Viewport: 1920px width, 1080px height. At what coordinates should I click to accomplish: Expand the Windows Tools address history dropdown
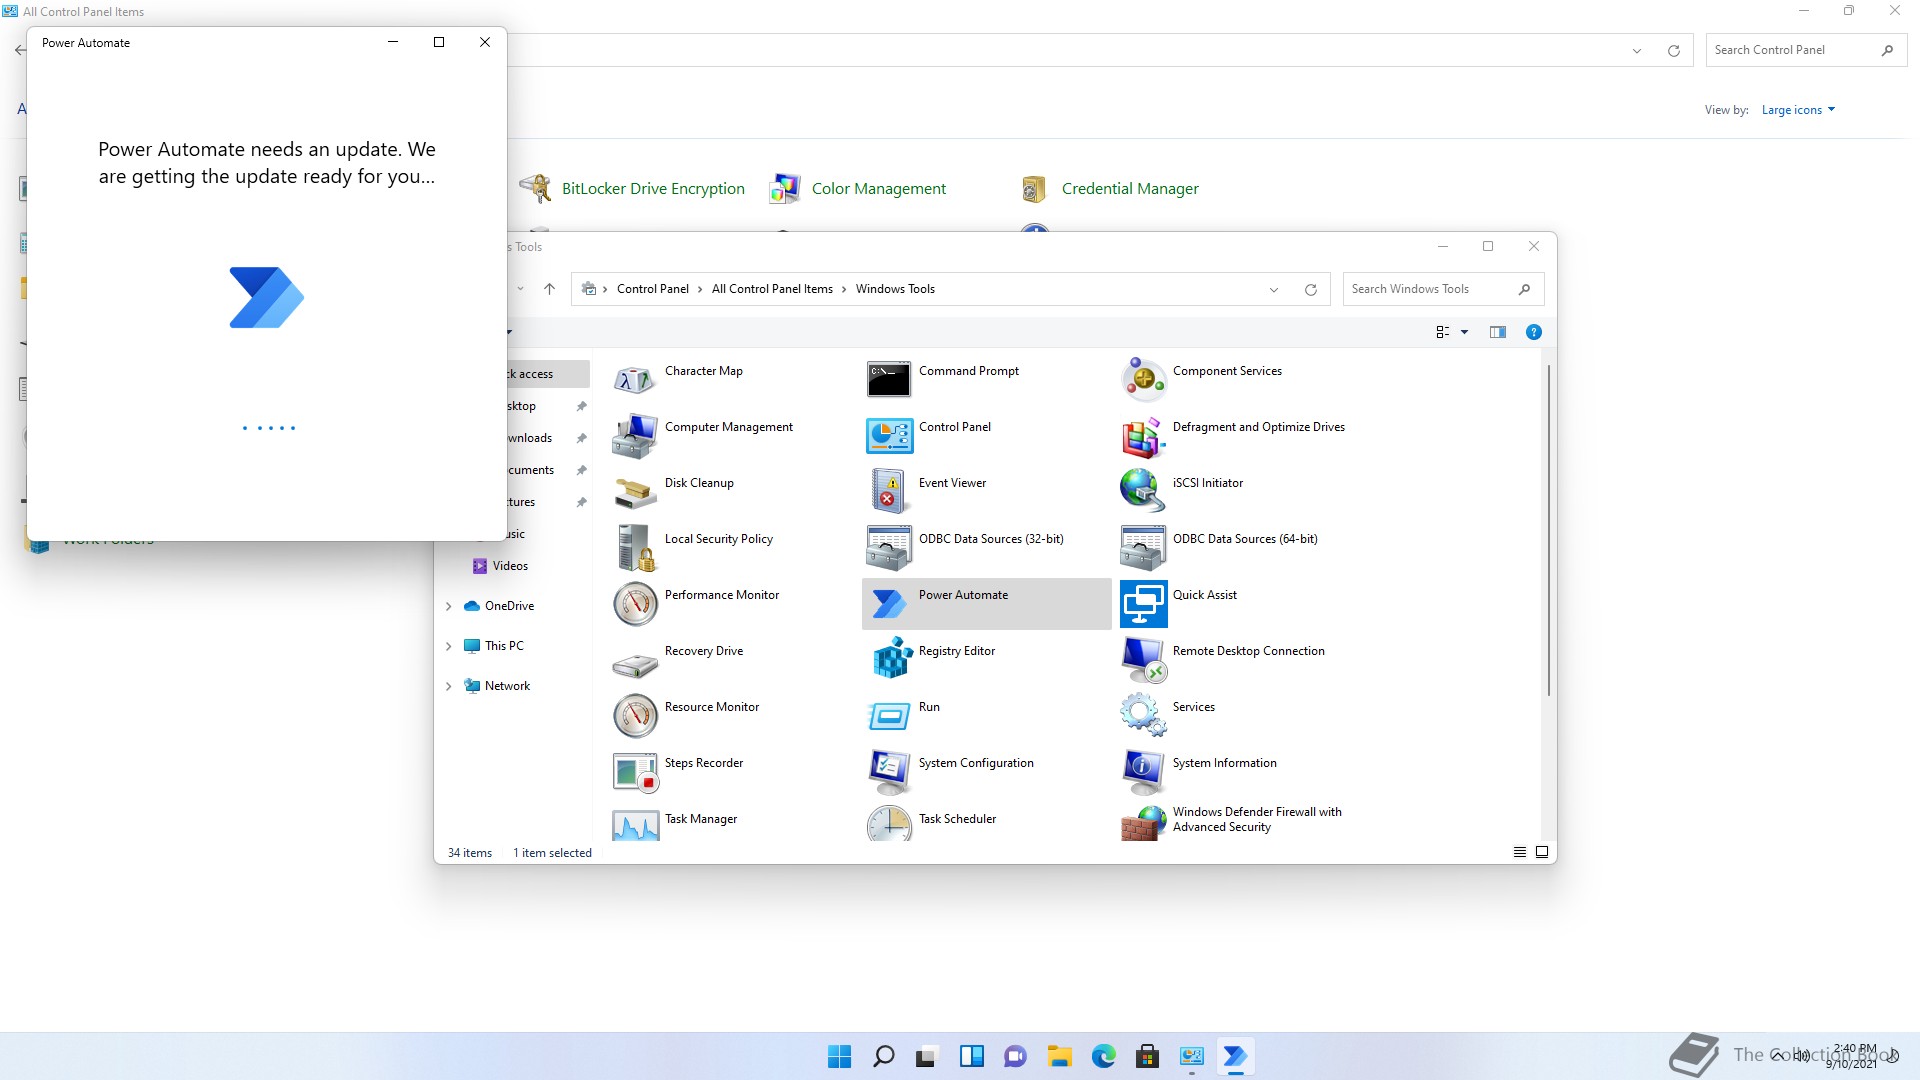[x=1273, y=290]
